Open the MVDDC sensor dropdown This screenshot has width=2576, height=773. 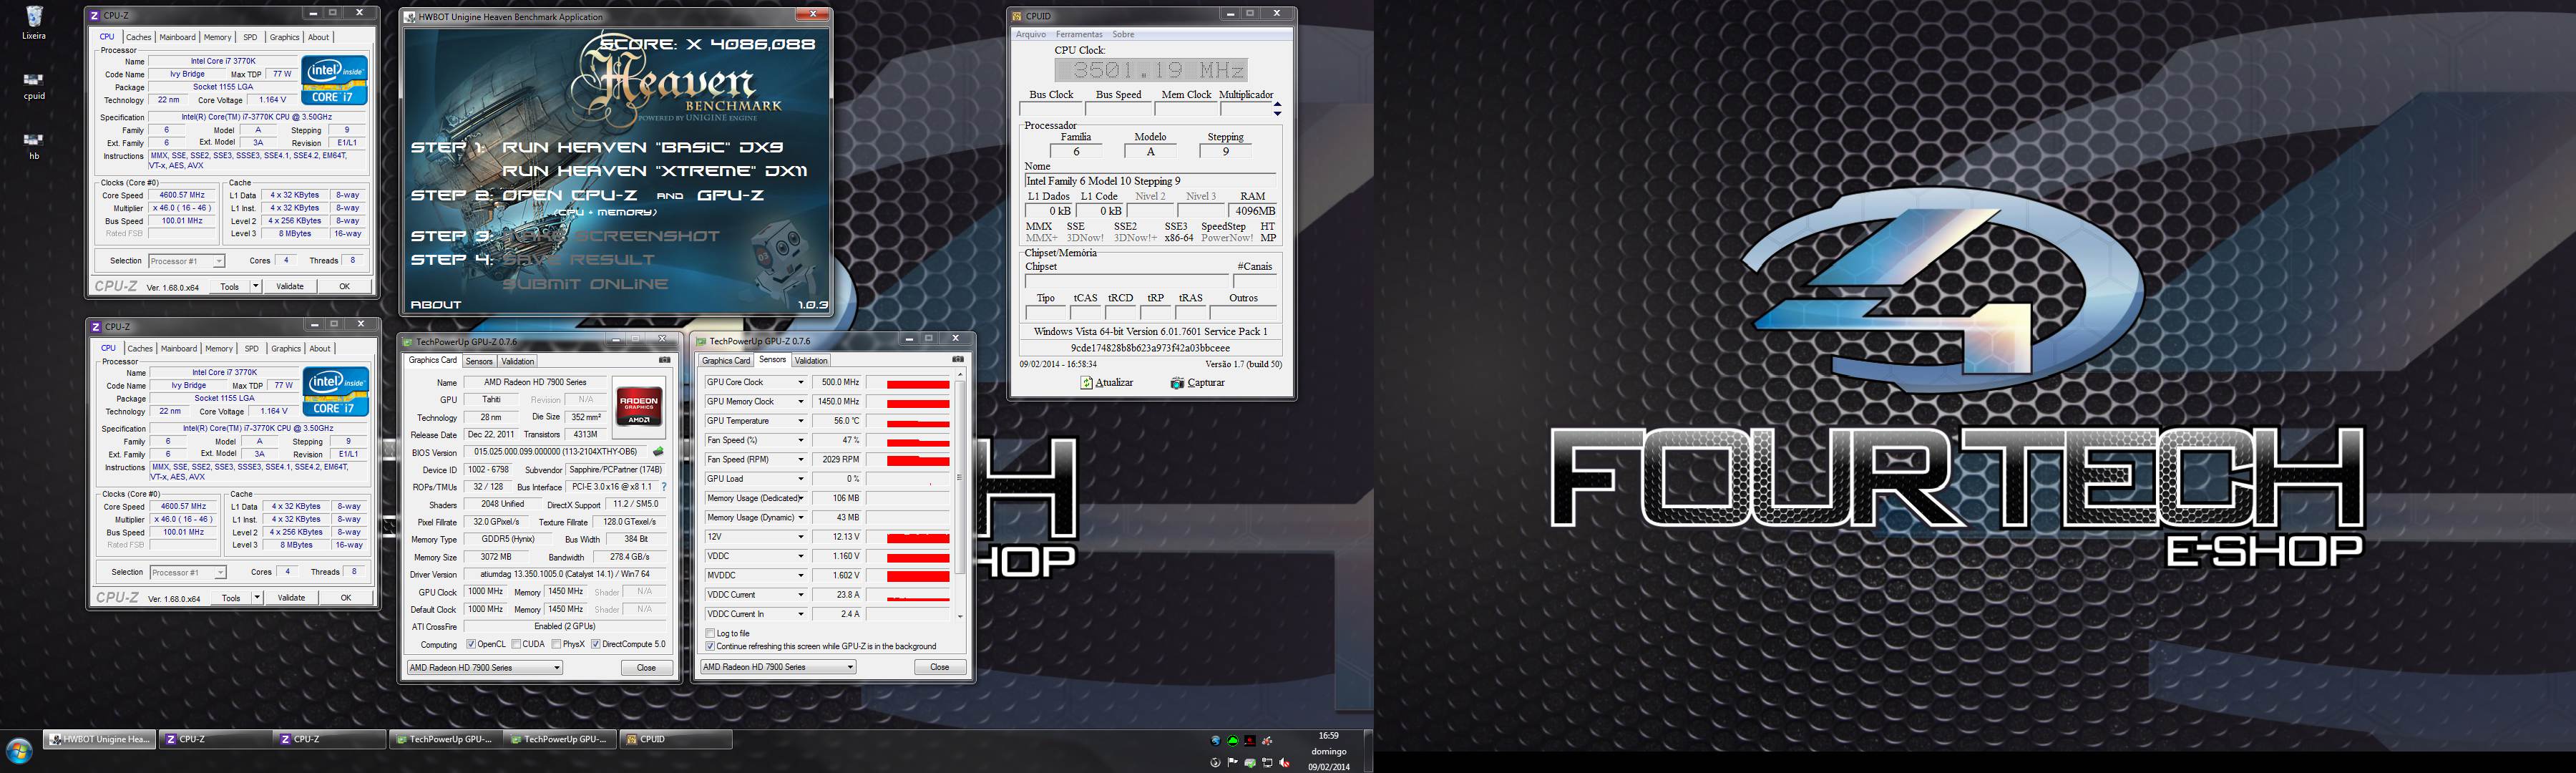800,576
